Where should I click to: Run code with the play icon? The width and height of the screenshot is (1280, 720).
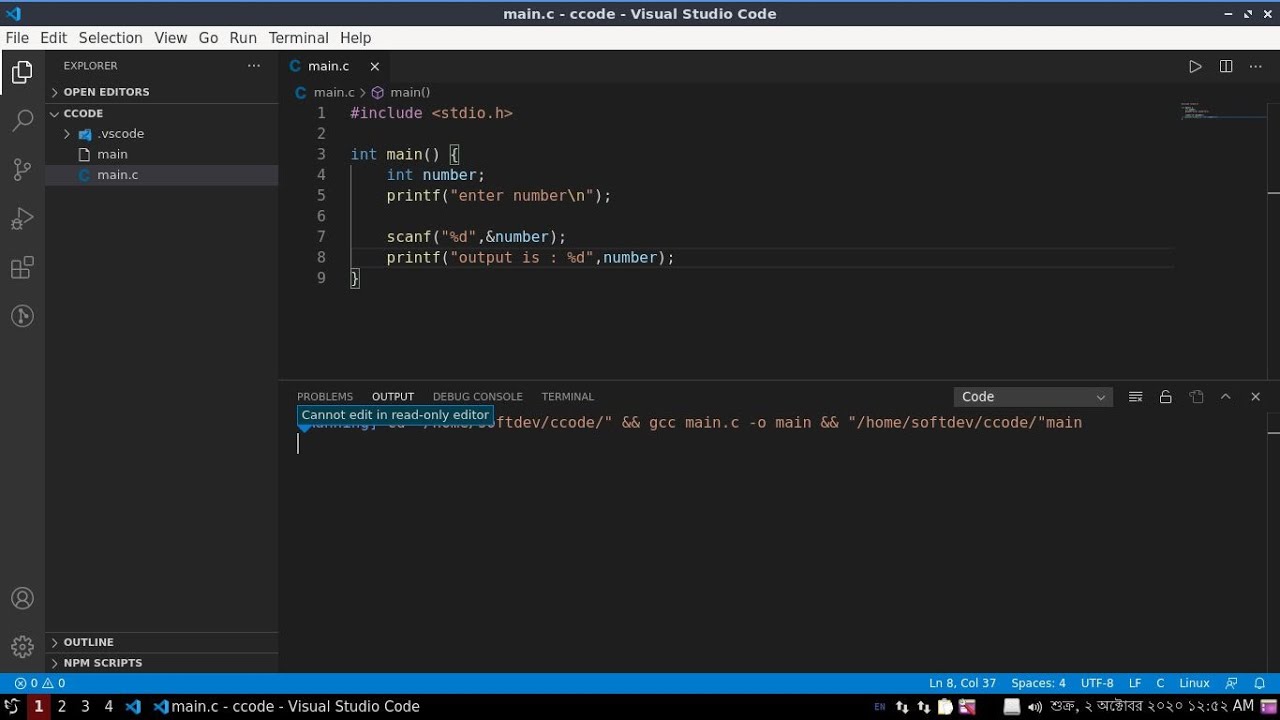point(1195,66)
